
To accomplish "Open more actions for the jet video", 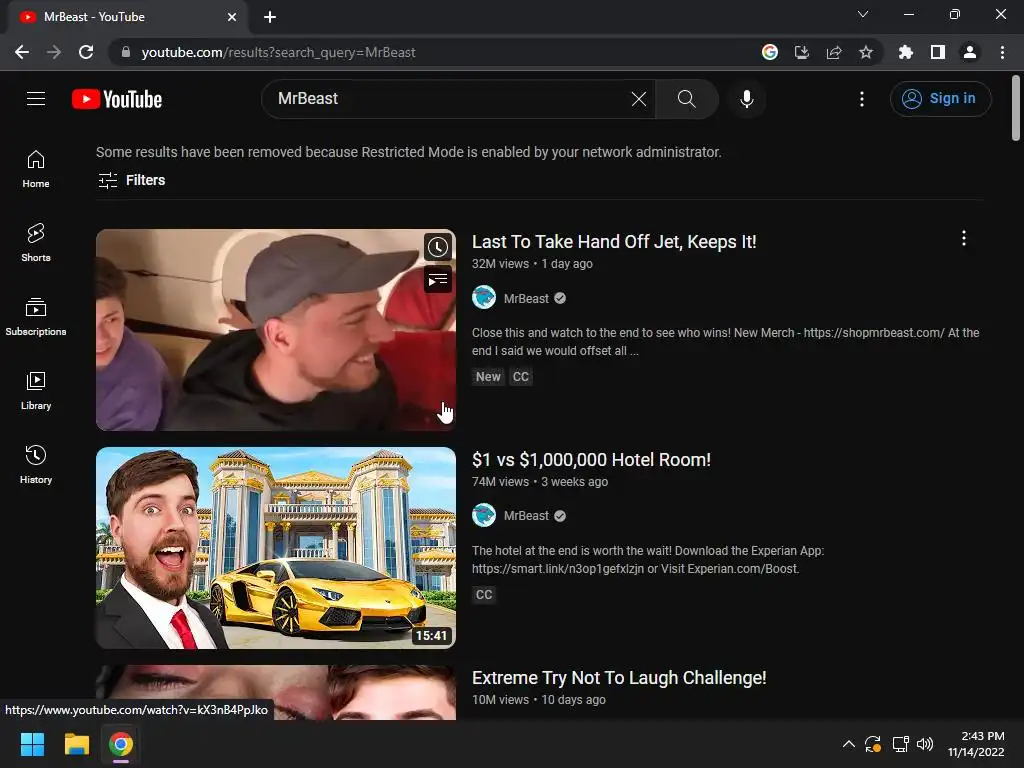I will point(963,238).
